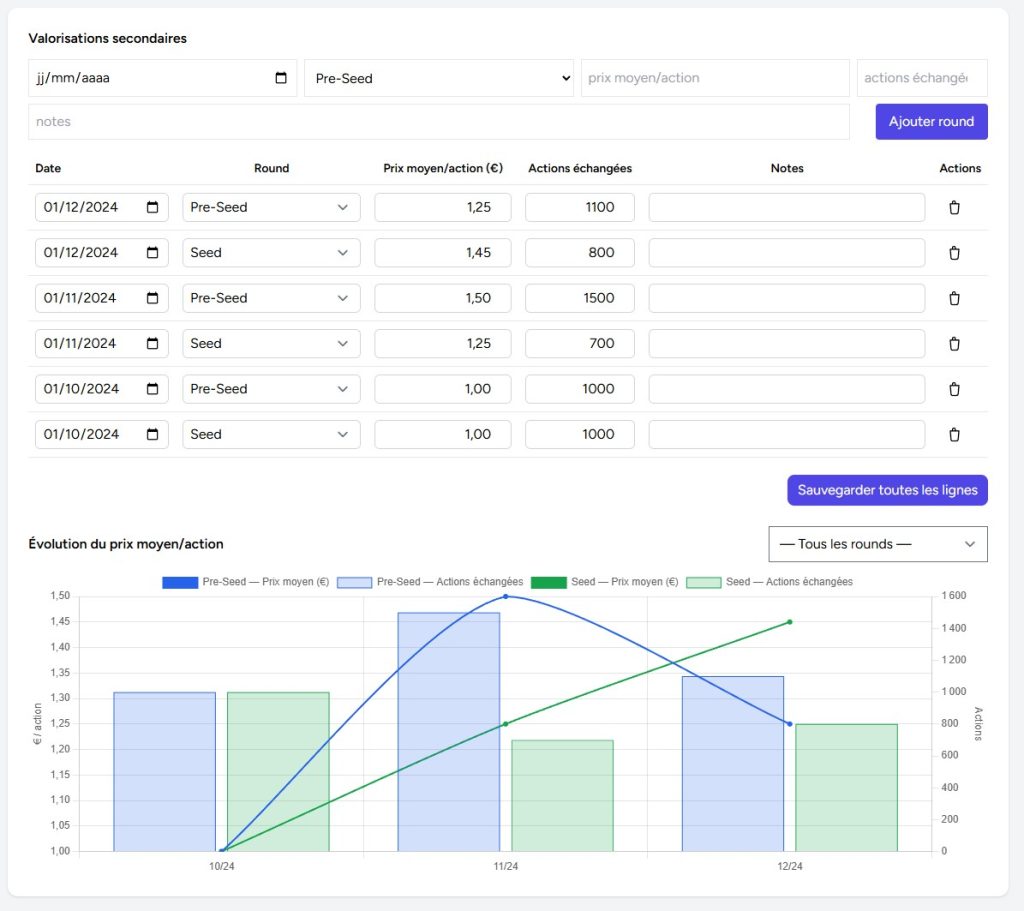Image resolution: width=1024 pixels, height=911 pixels.
Task: Open calendar icon for the 01/10/2024 Seed row
Action: pos(153,435)
